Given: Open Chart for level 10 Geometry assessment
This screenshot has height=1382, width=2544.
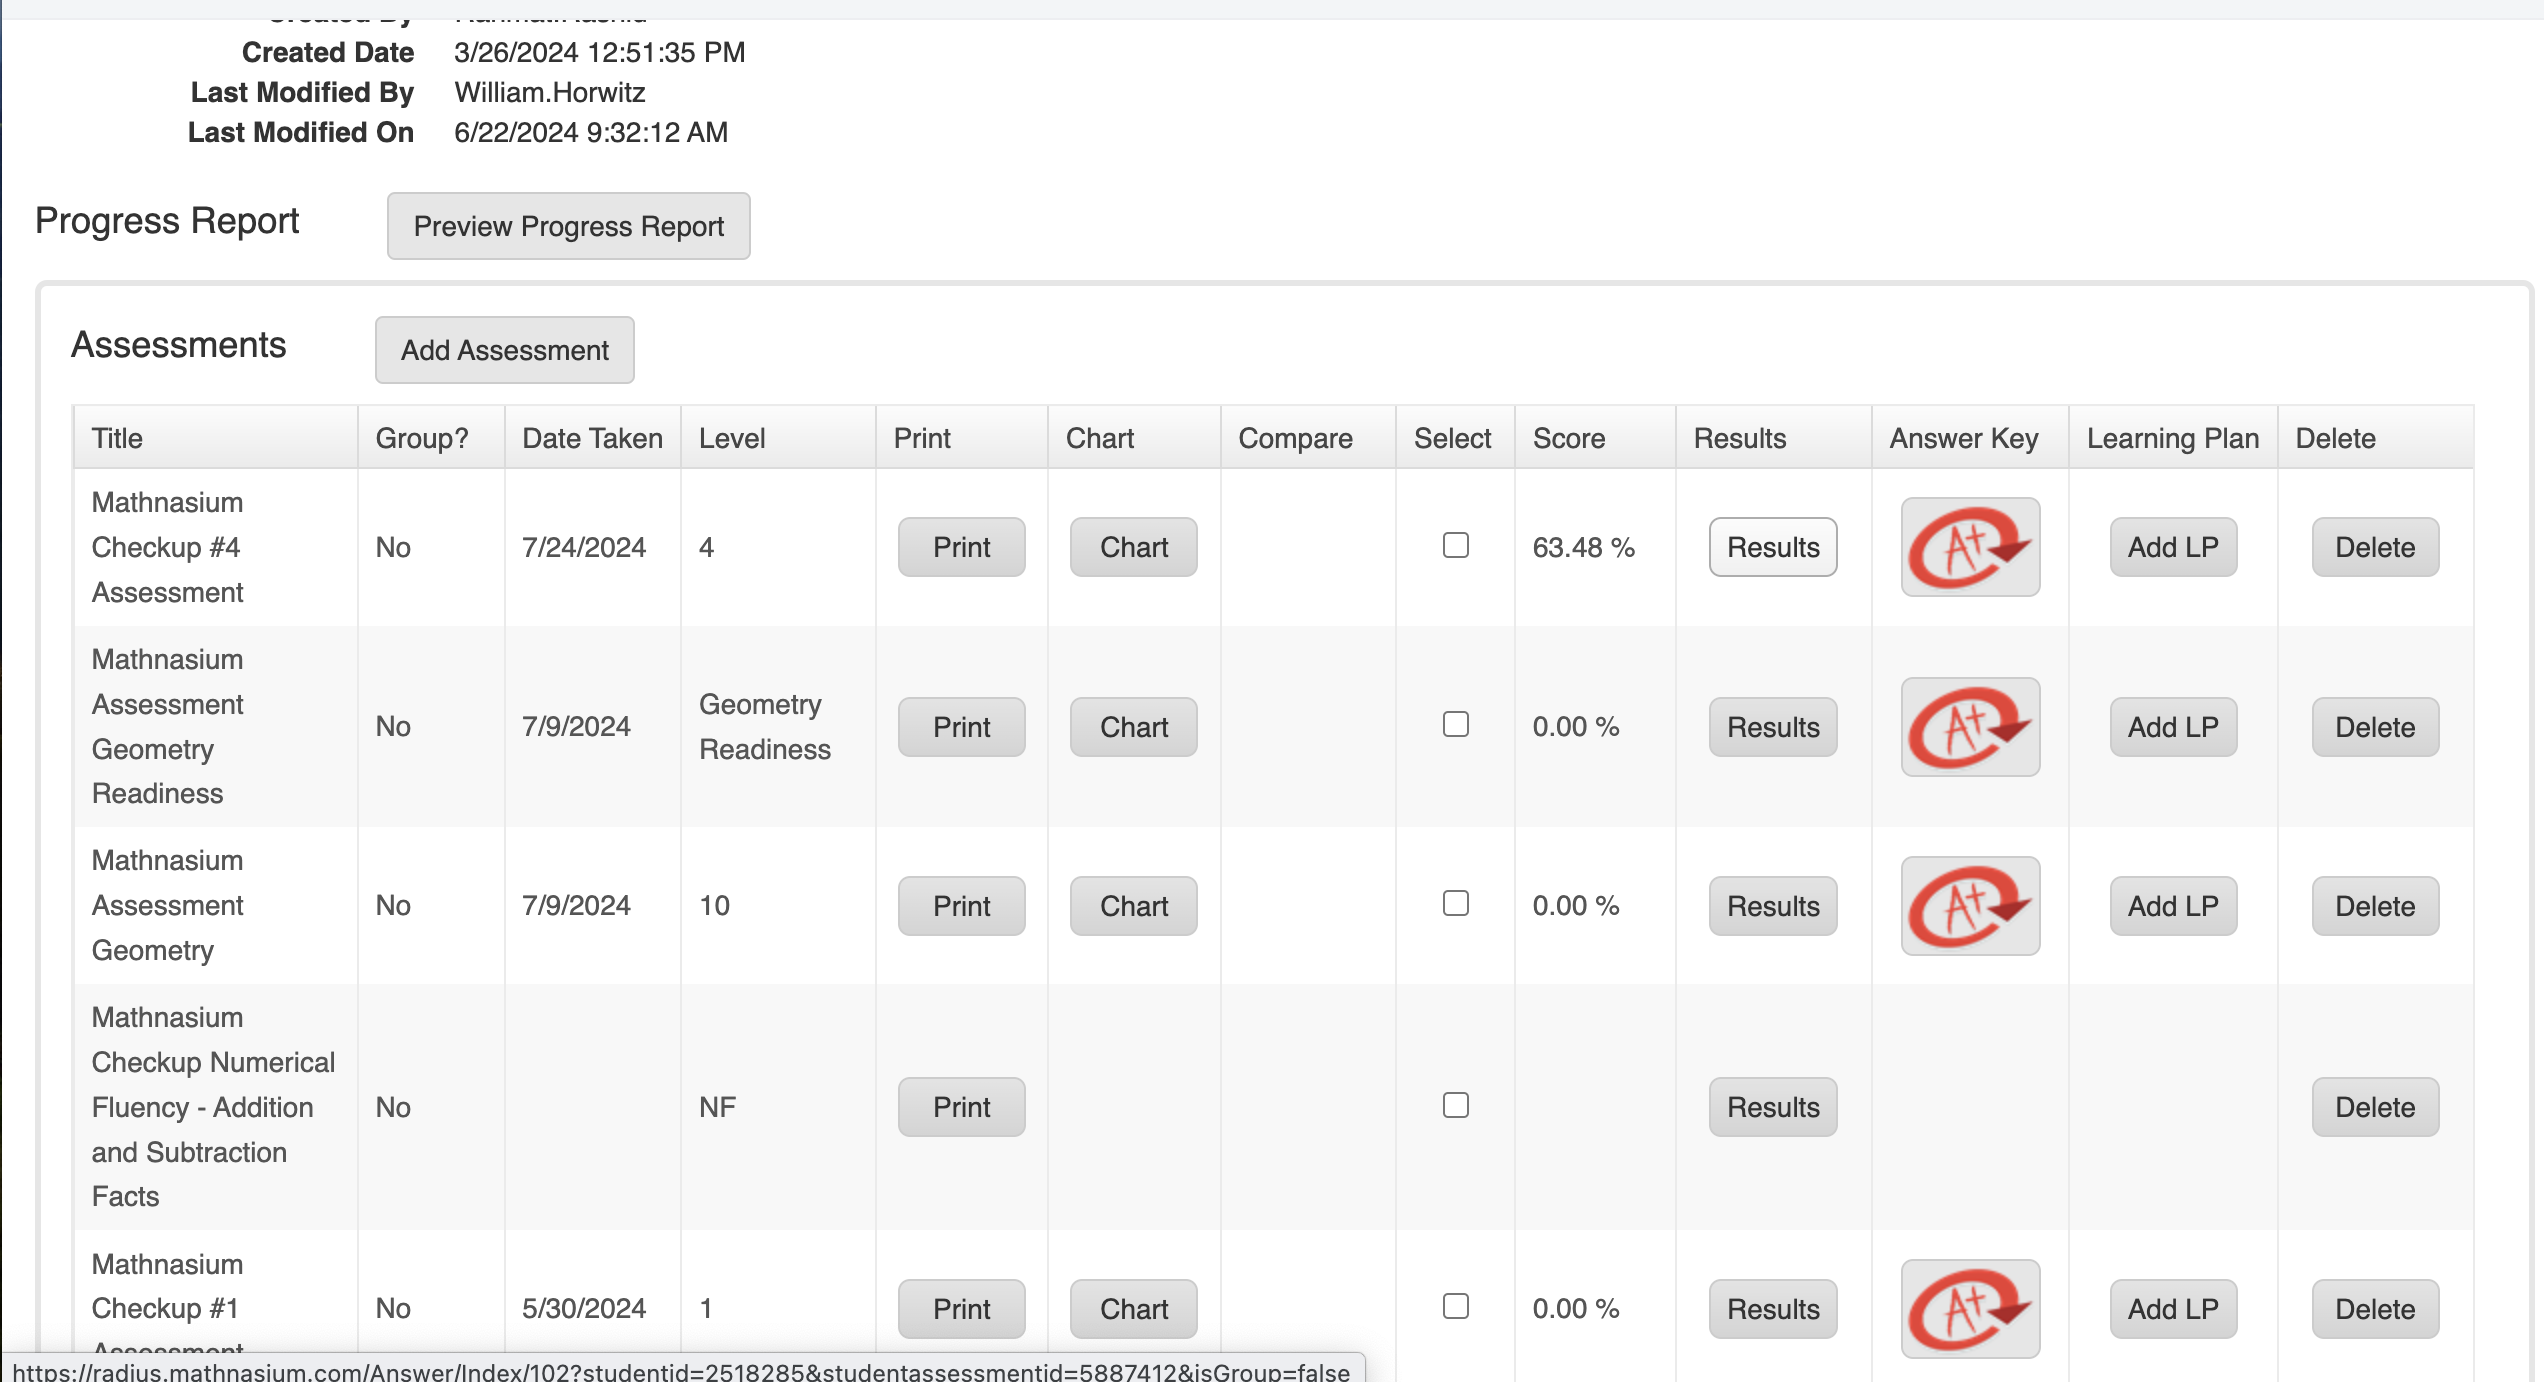Looking at the screenshot, I should click(1133, 906).
